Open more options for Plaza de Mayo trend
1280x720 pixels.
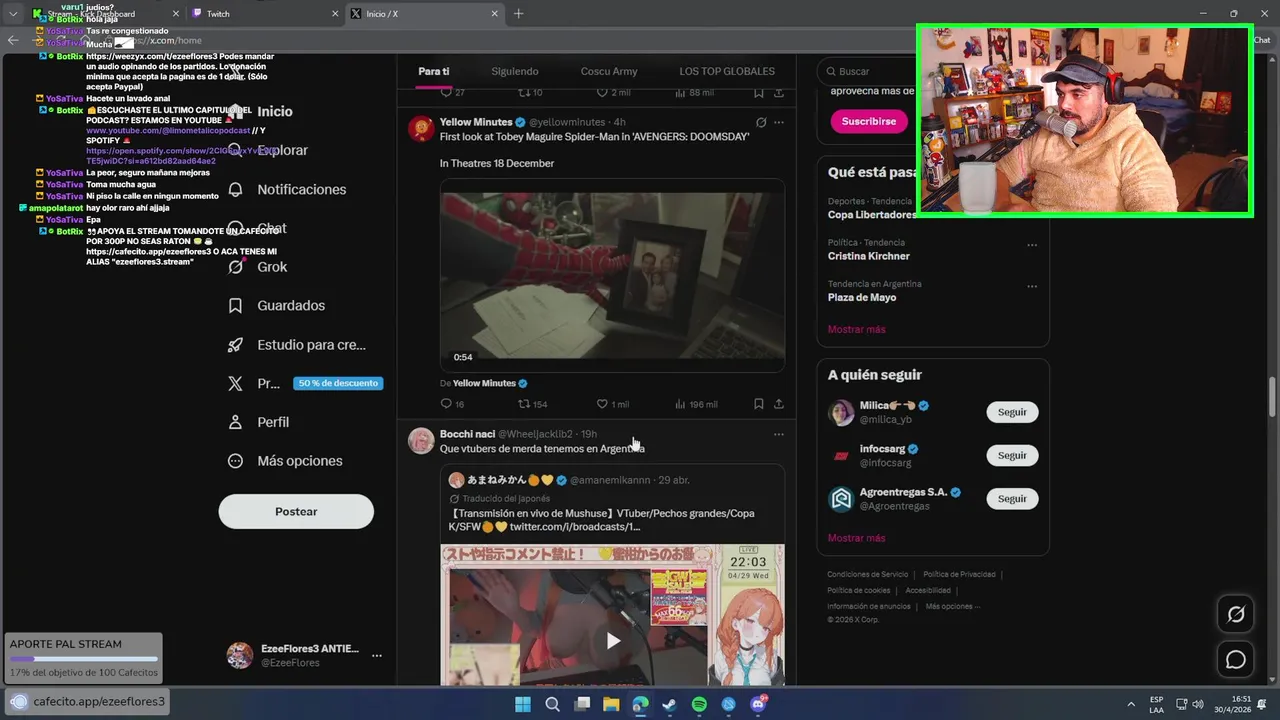click(x=1032, y=286)
